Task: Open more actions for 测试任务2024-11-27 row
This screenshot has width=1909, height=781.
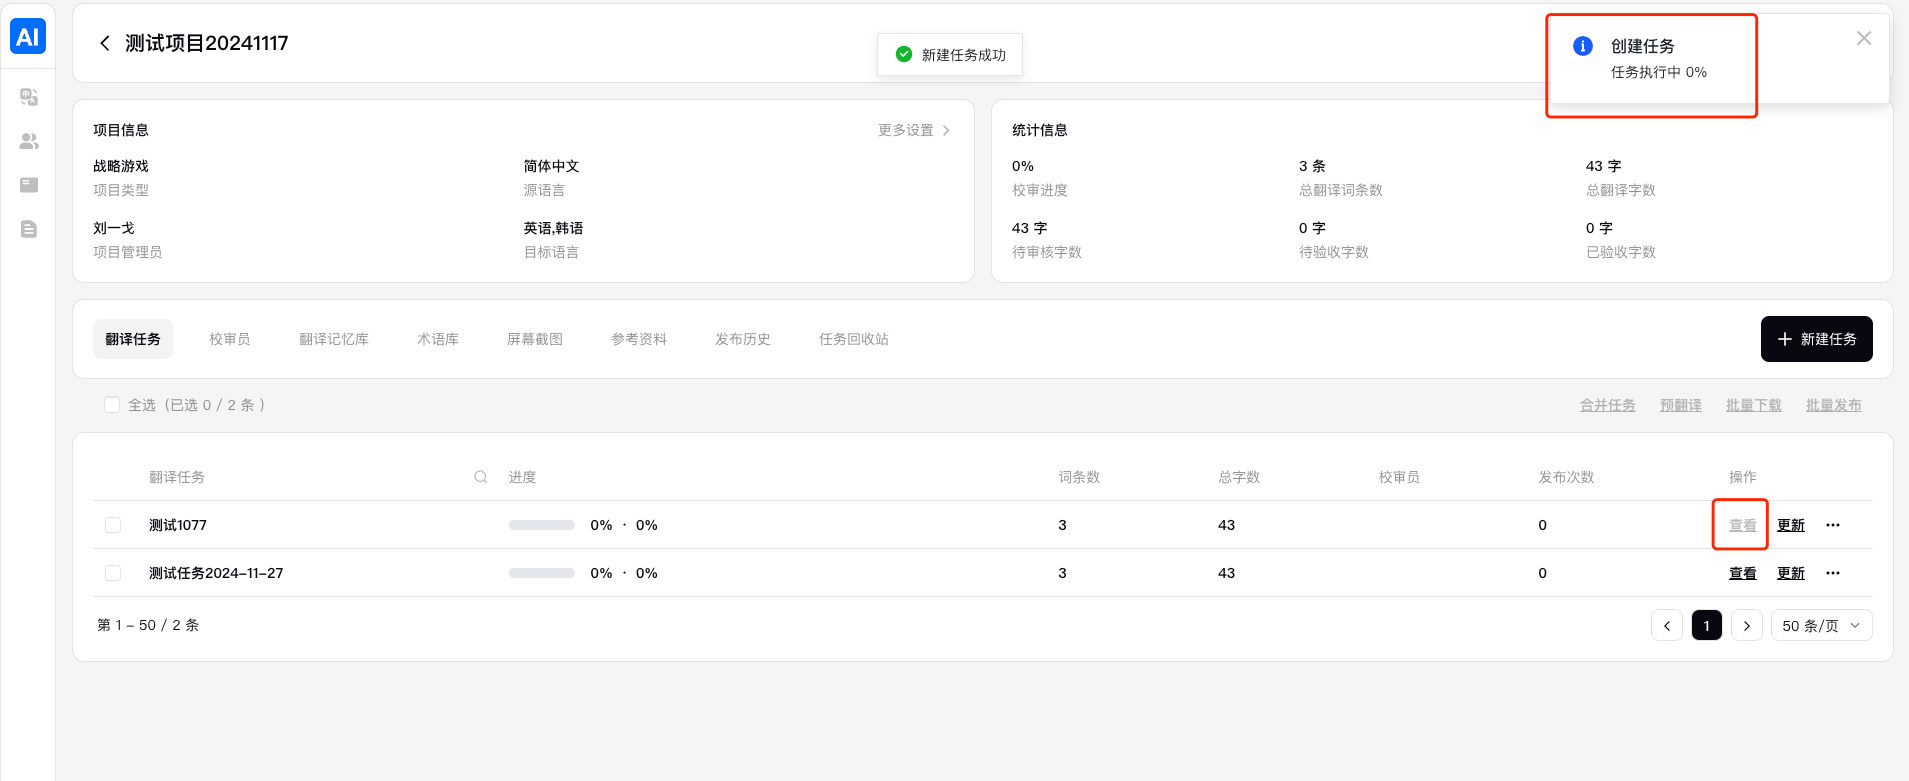Action: coord(1833,573)
